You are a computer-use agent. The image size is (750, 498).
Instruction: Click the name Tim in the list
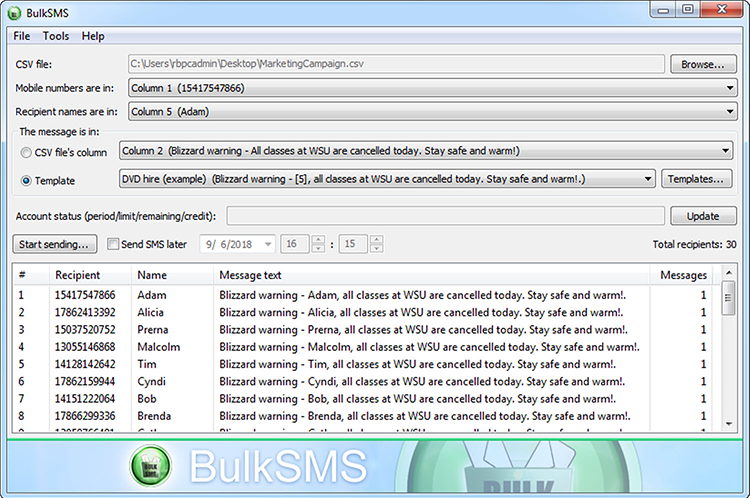146,364
